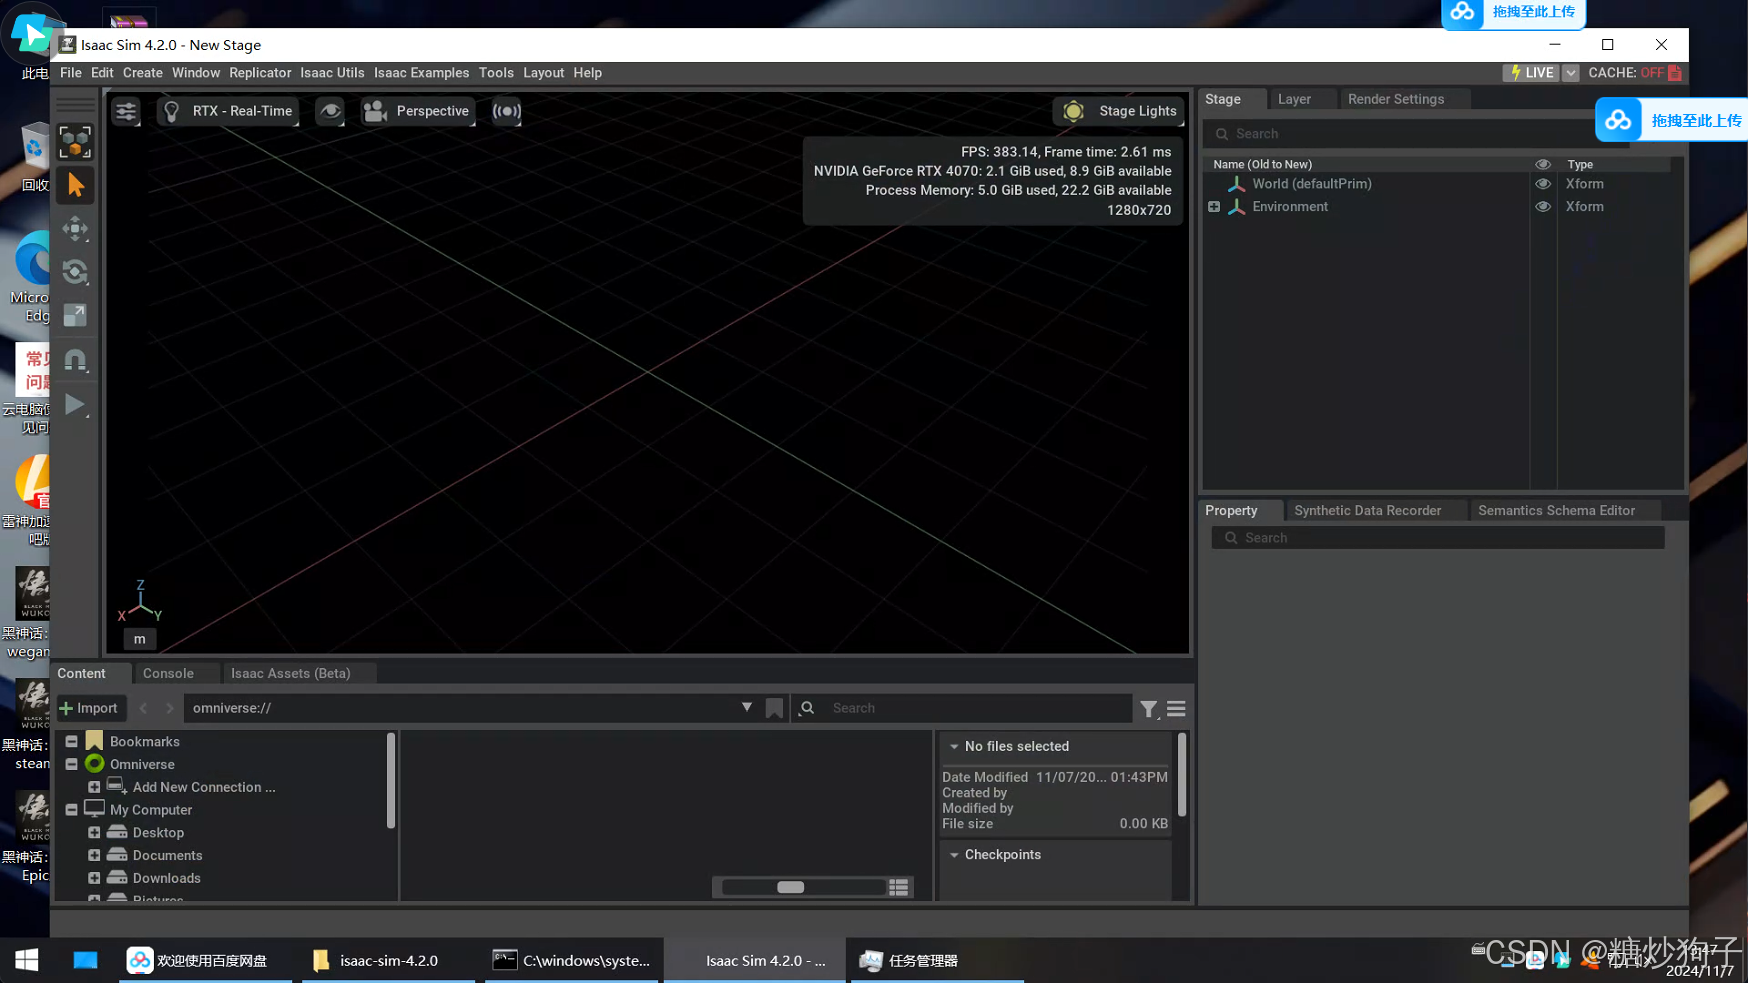Screen dimensions: 1748x983
Task: Open the Layout menu
Action: click(x=543, y=73)
